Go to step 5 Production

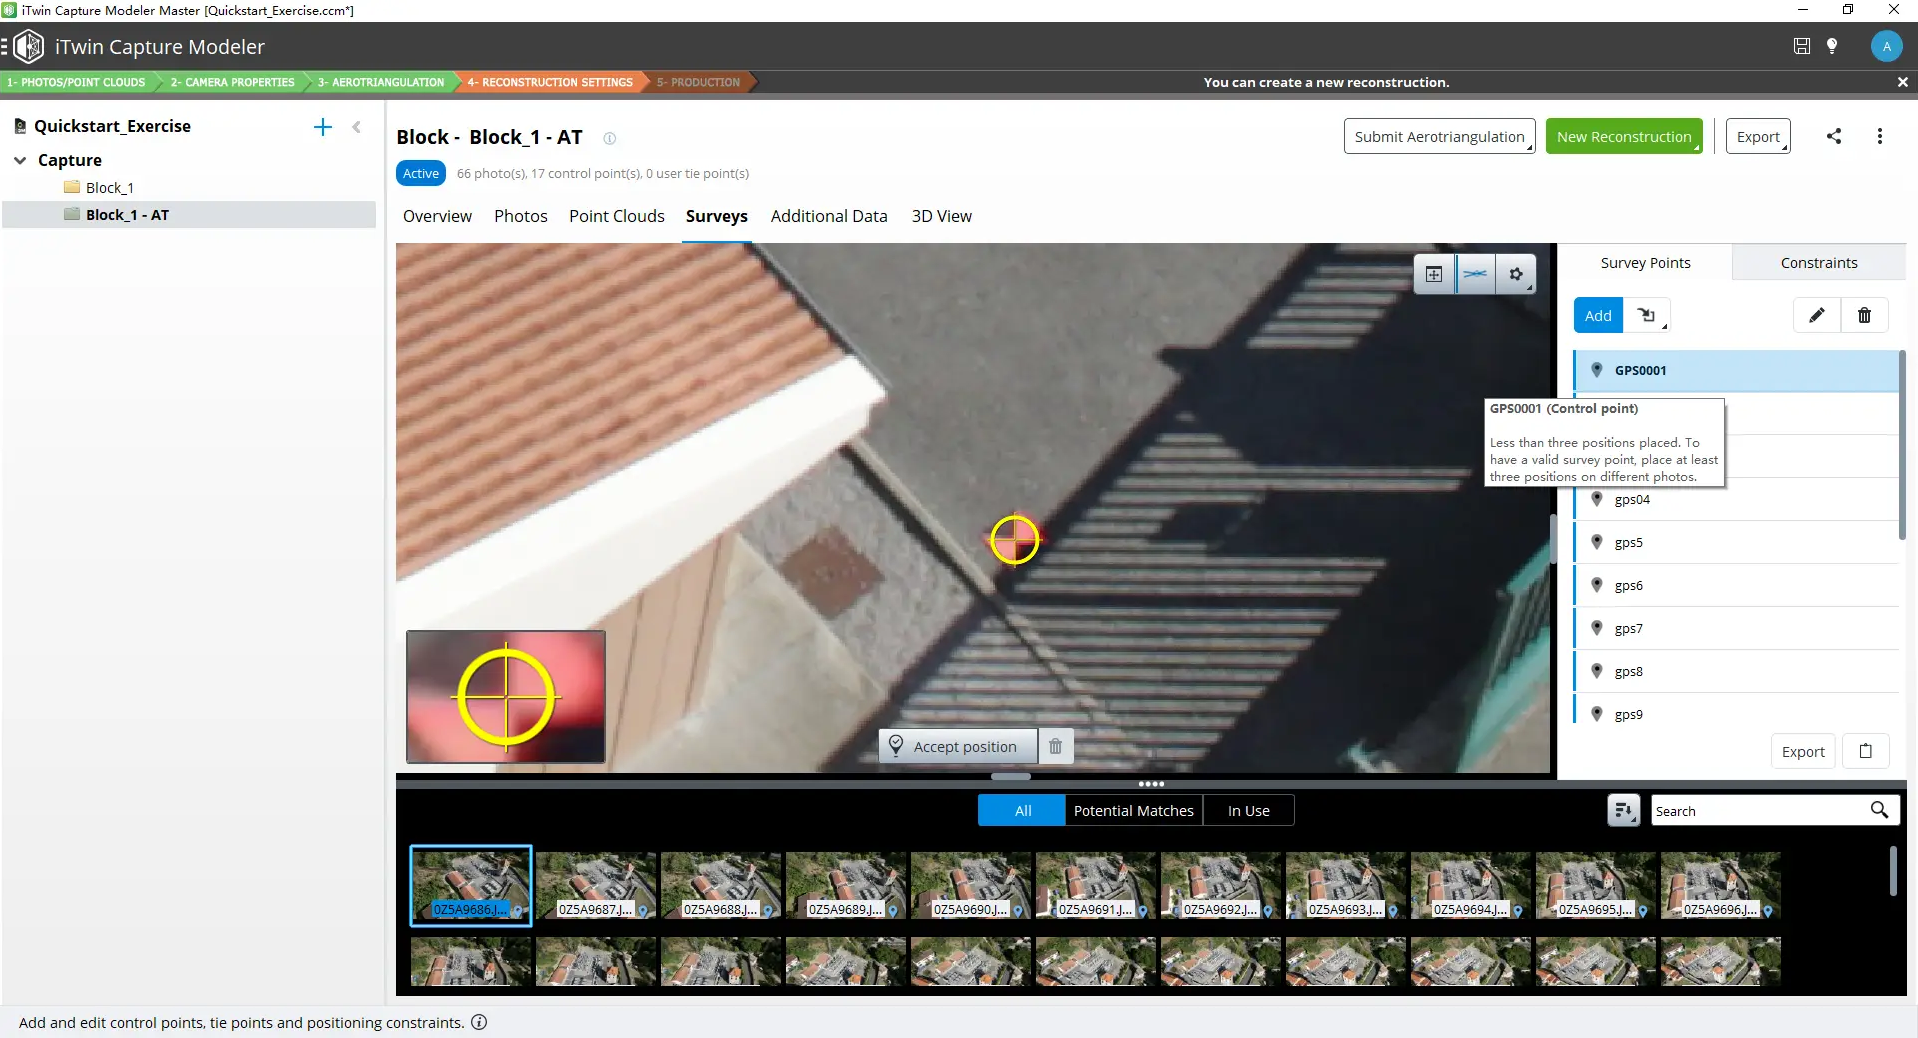pyautogui.click(x=699, y=82)
